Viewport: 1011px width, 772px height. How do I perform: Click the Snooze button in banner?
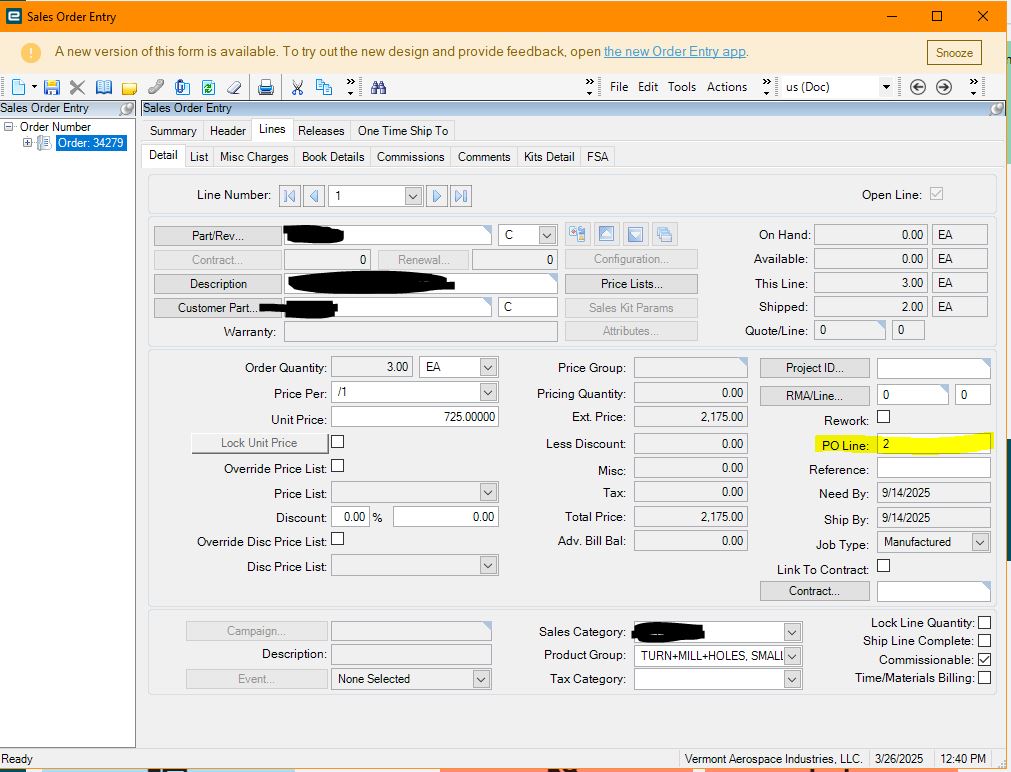click(954, 53)
